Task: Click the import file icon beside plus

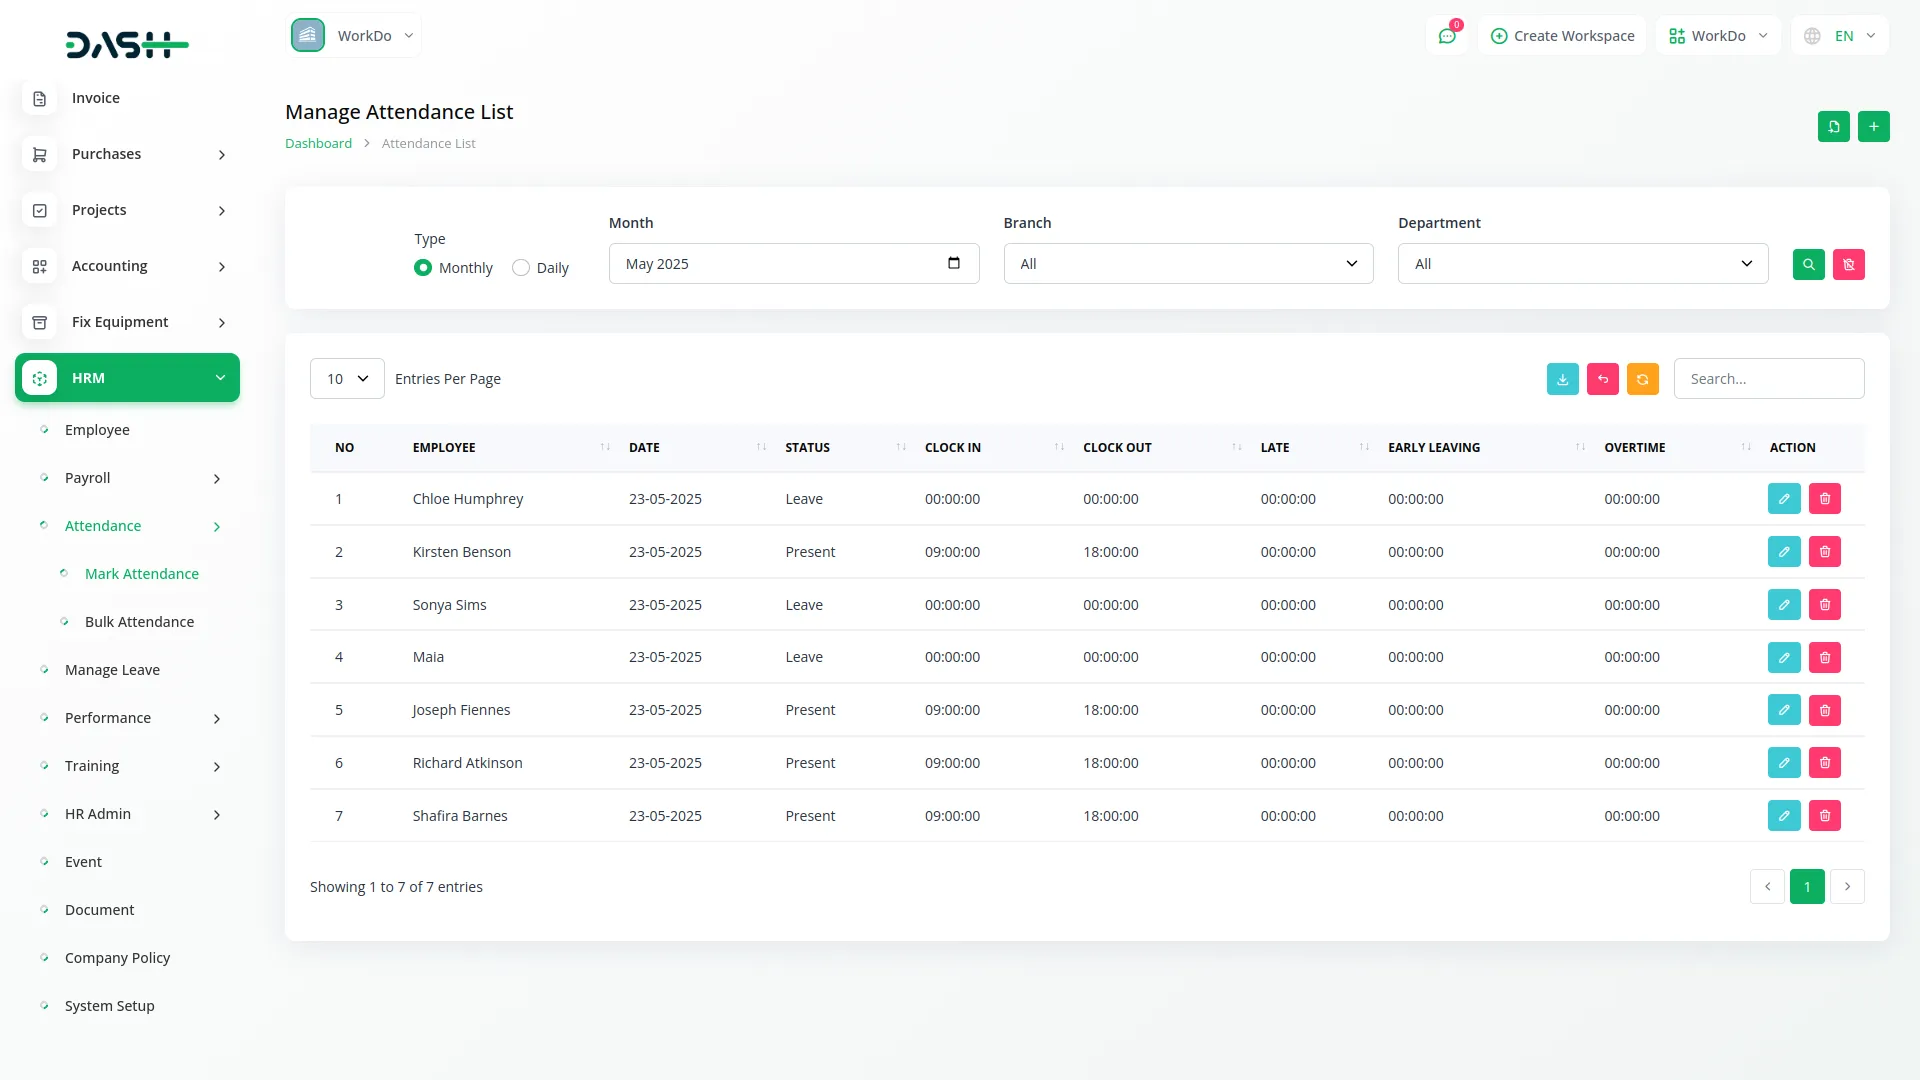Action: click(x=1833, y=127)
